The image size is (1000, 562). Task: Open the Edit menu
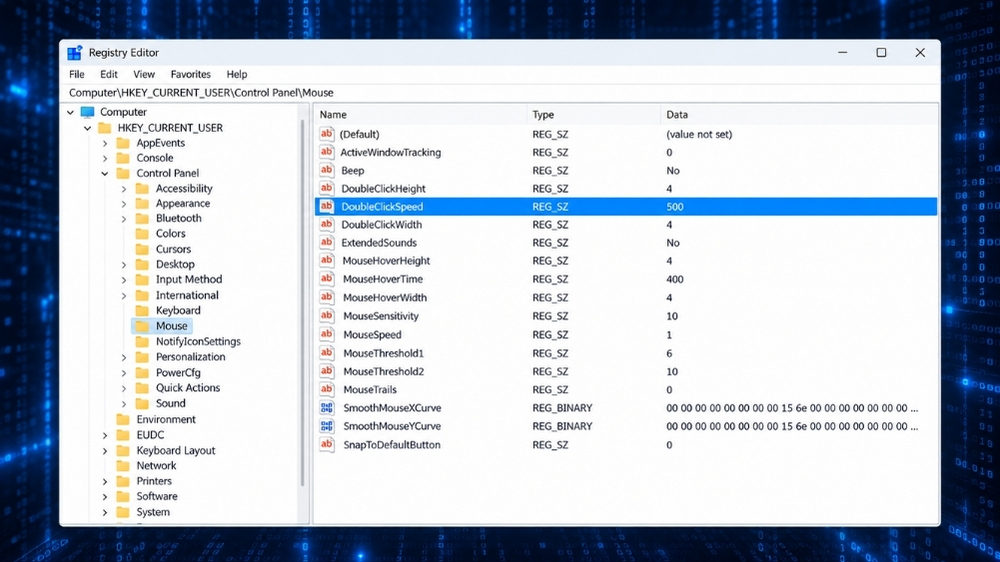pyautogui.click(x=109, y=75)
